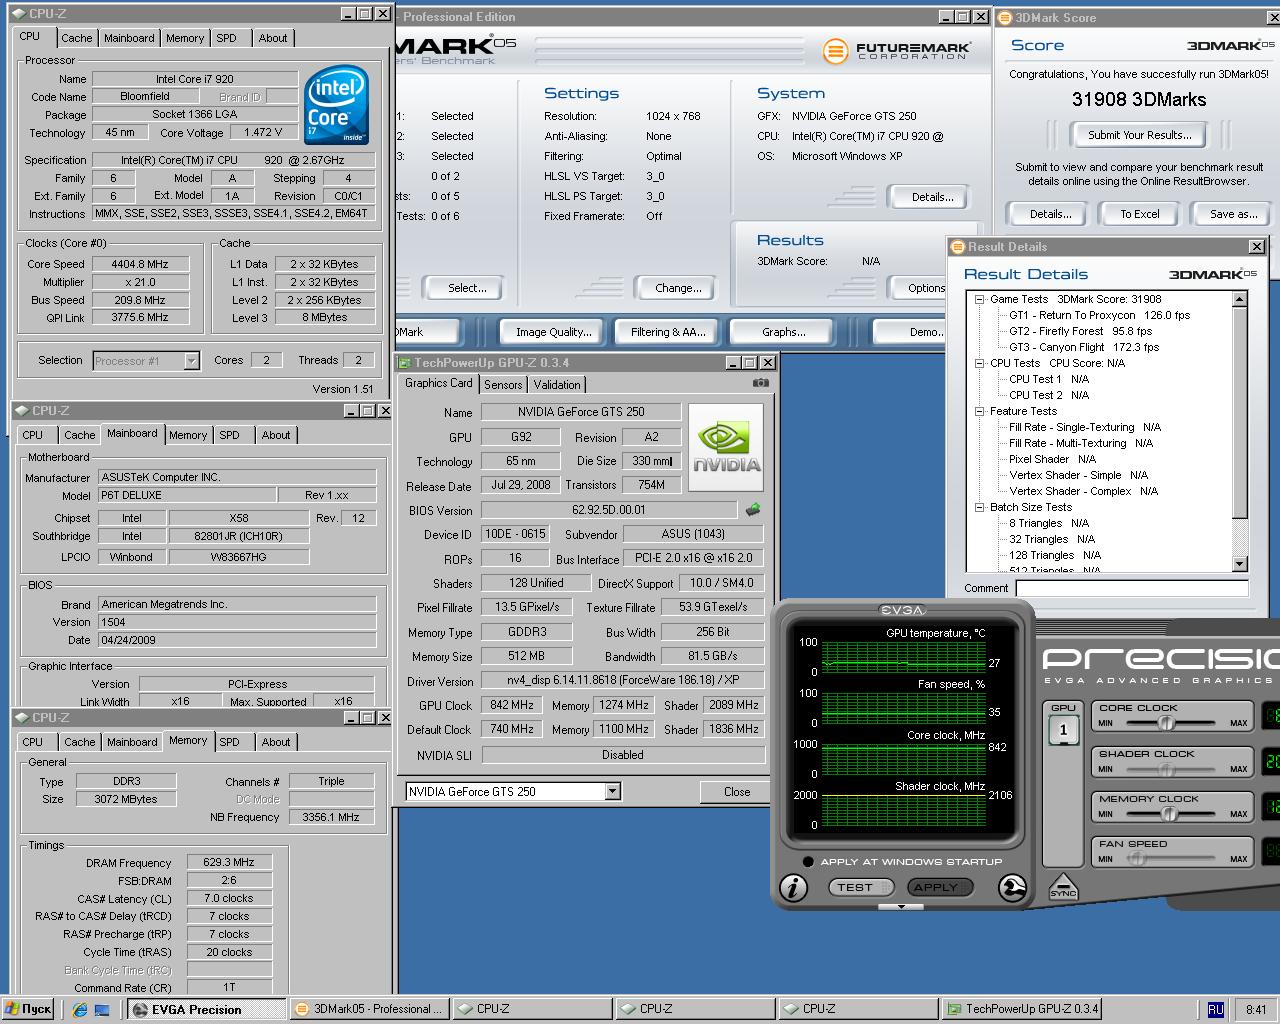Switch to 3DMark05 Professional in the taskbar

[x=369, y=1009]
